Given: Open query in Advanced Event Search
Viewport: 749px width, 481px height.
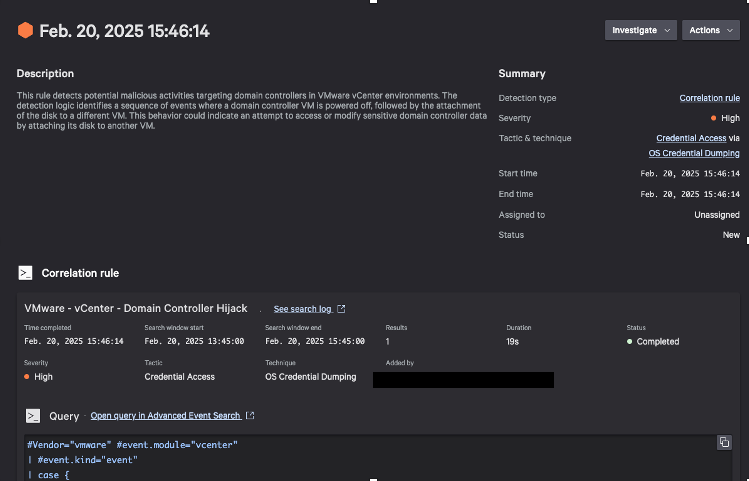Looking at the screenshot, I should click(x=165, y=415).
